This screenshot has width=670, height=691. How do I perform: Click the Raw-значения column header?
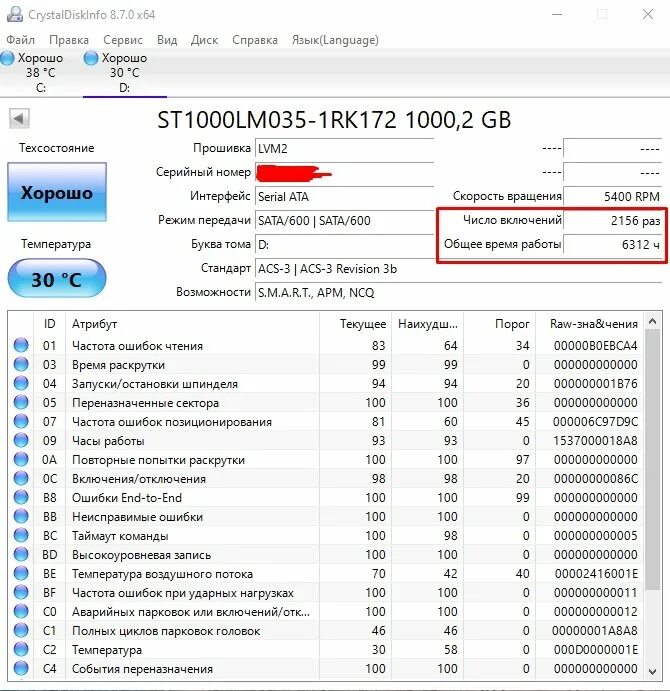tap(589, 324)
